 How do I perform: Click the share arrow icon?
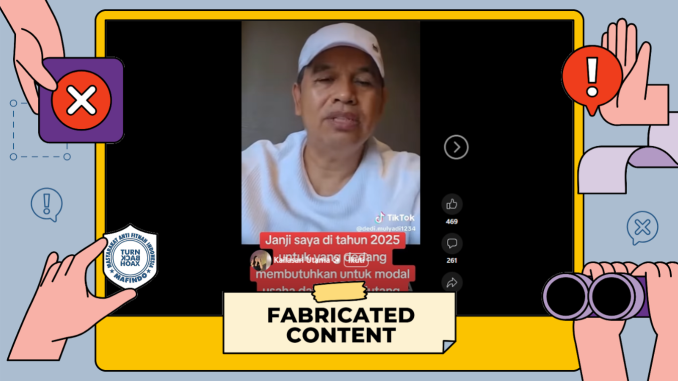452,282
